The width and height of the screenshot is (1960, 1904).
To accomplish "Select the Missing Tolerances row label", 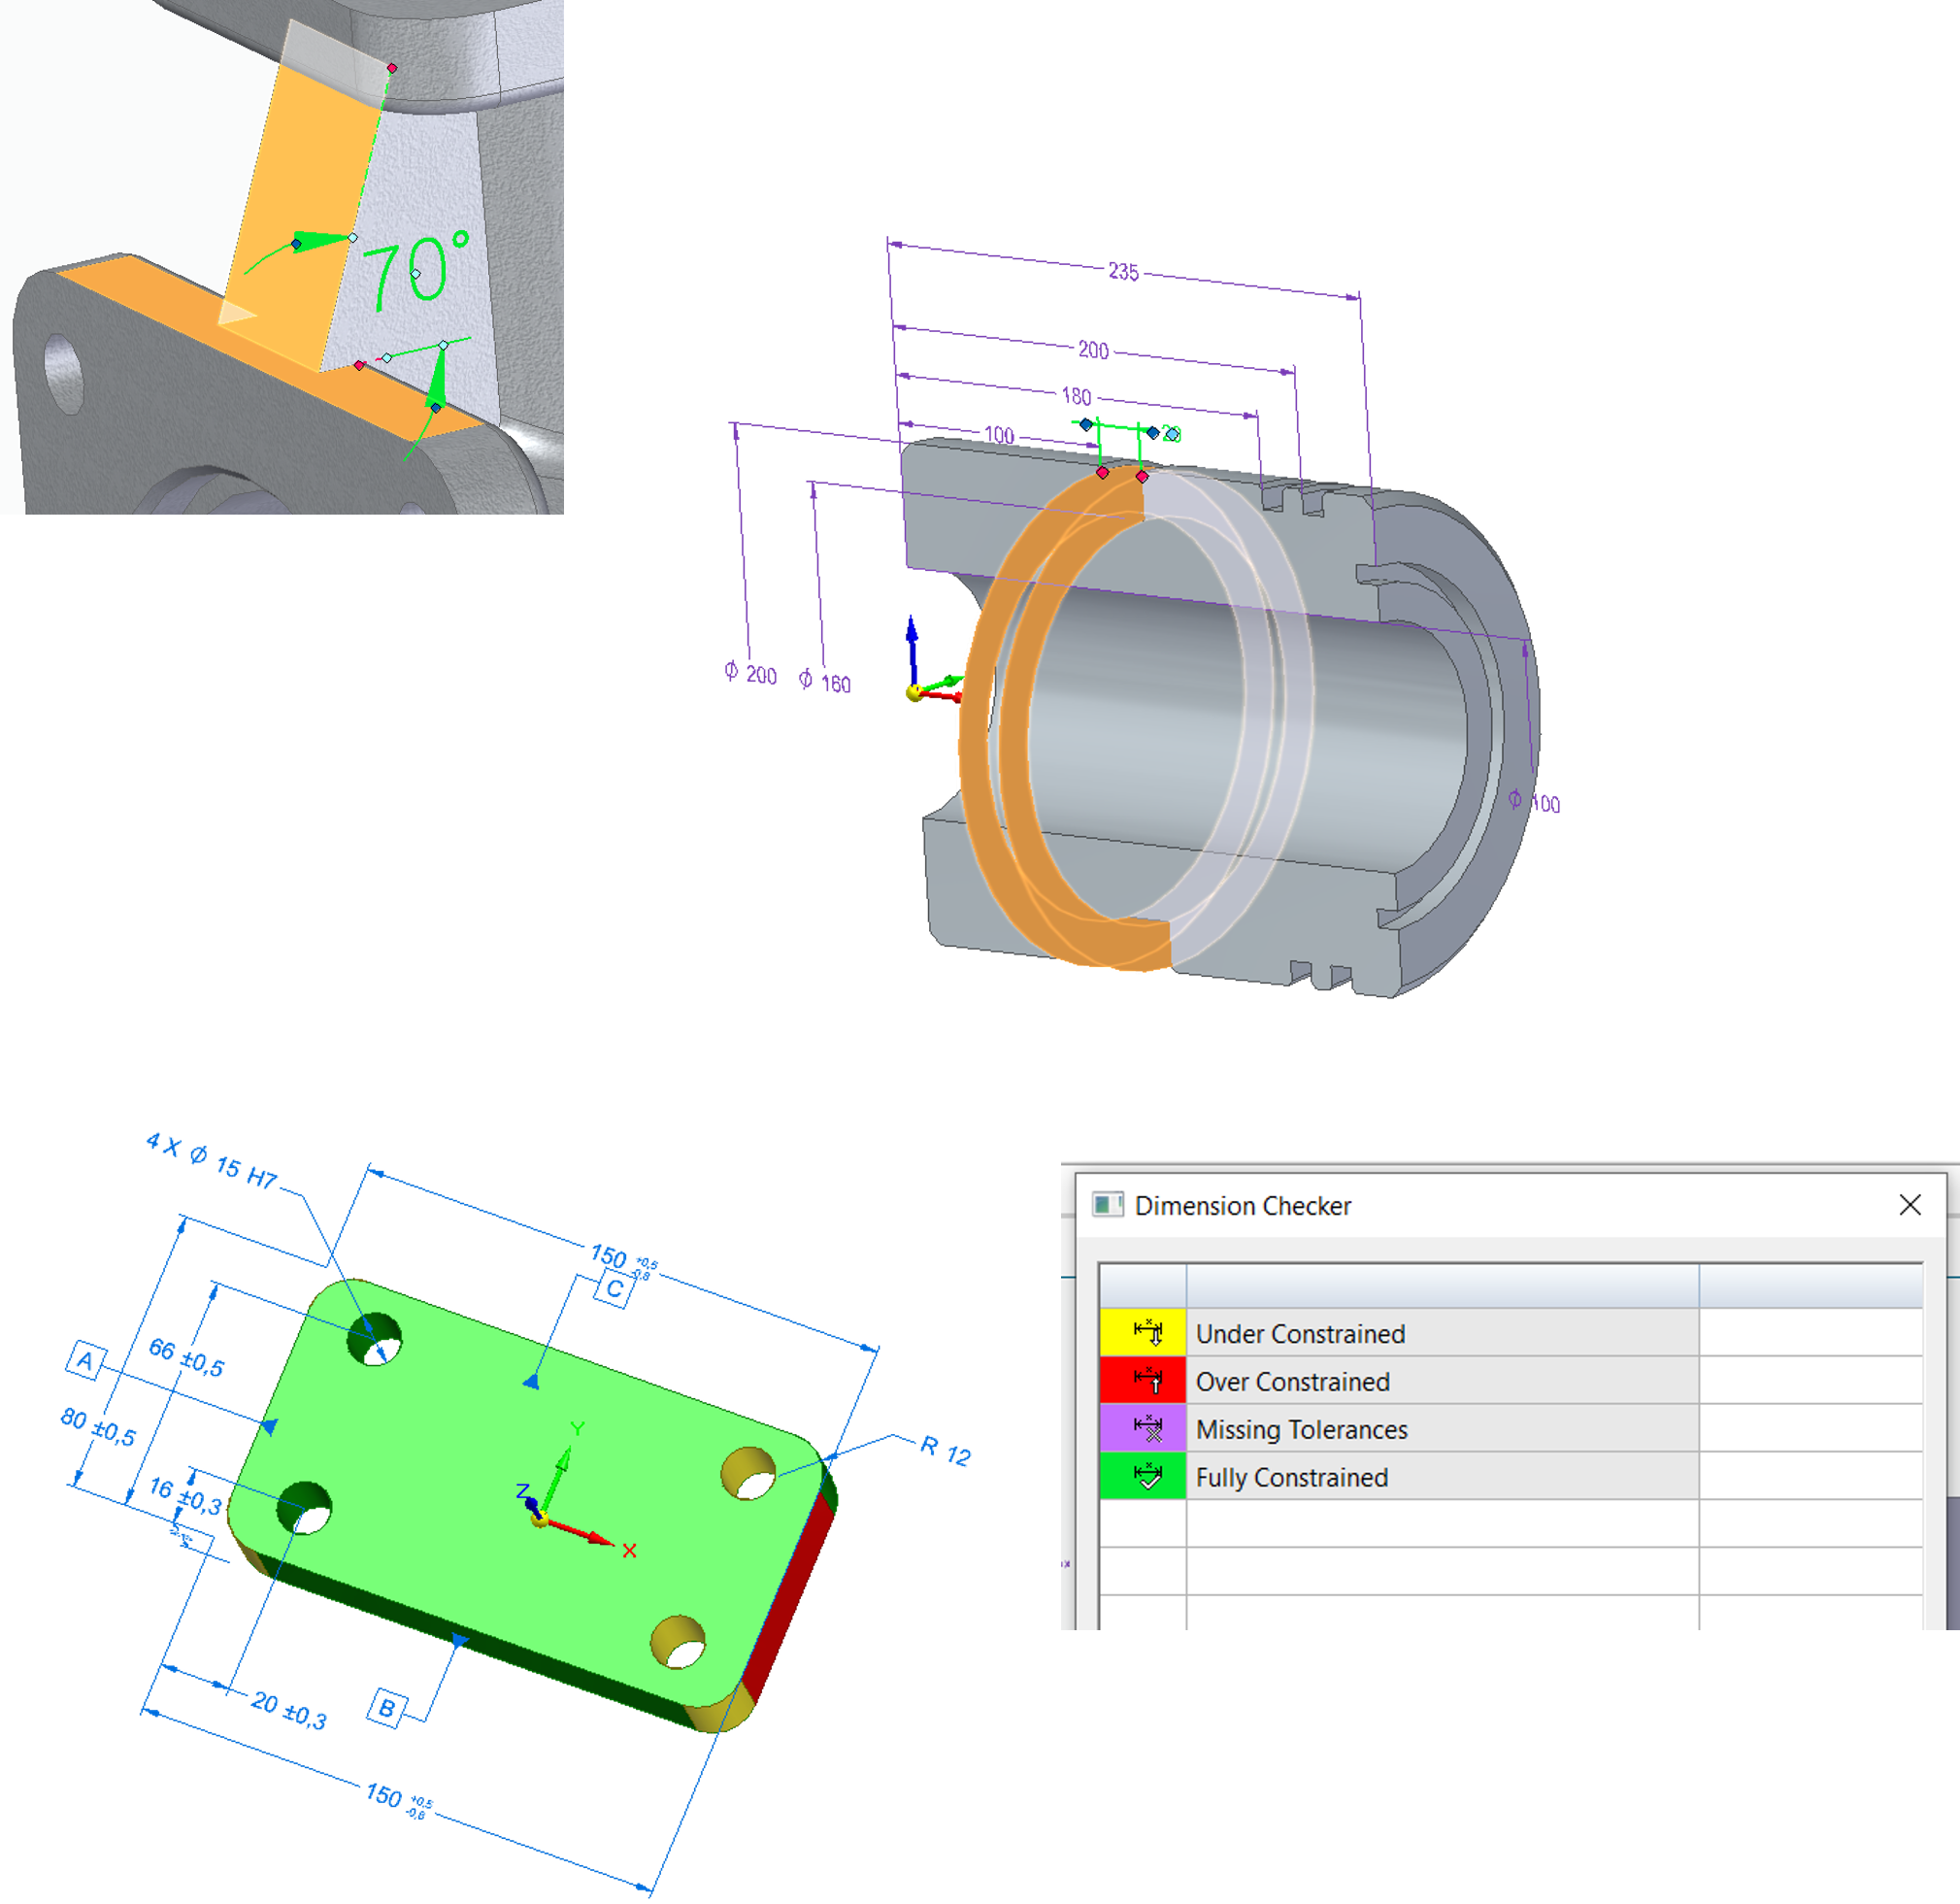I will (1301, 1430).
